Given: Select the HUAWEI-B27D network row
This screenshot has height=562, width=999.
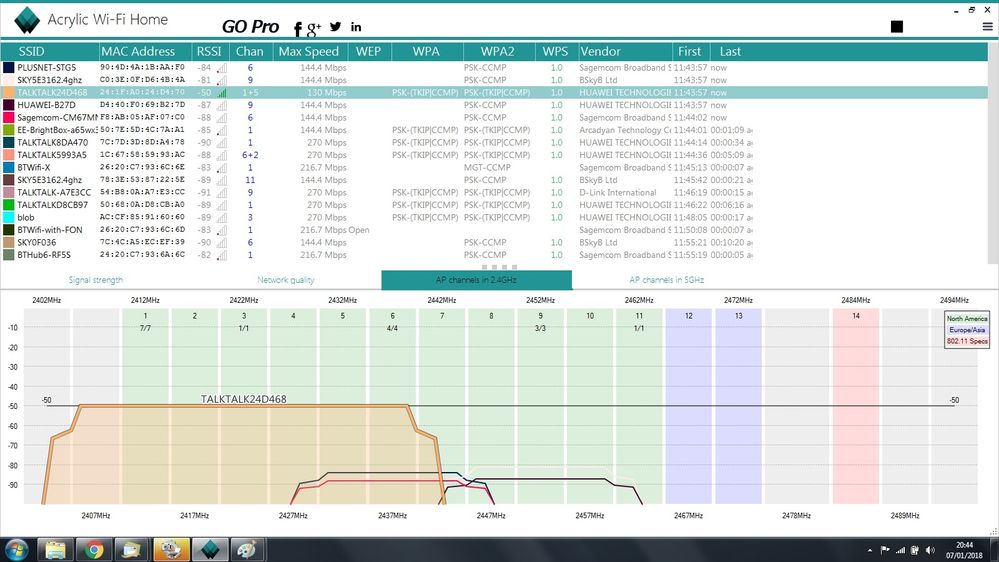Looking at the screenshot, I should point(494,105).
